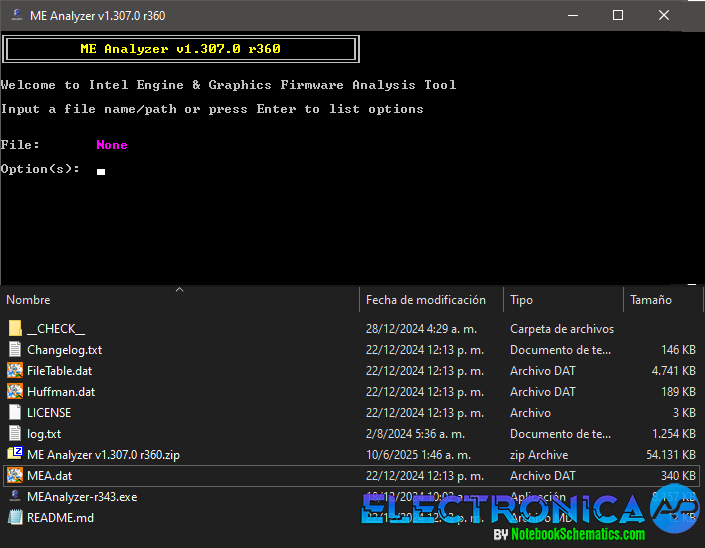Viewport: 705px width, 548px height.
Task: Maximize the ME Analyzer window
Action: [618, 15]
